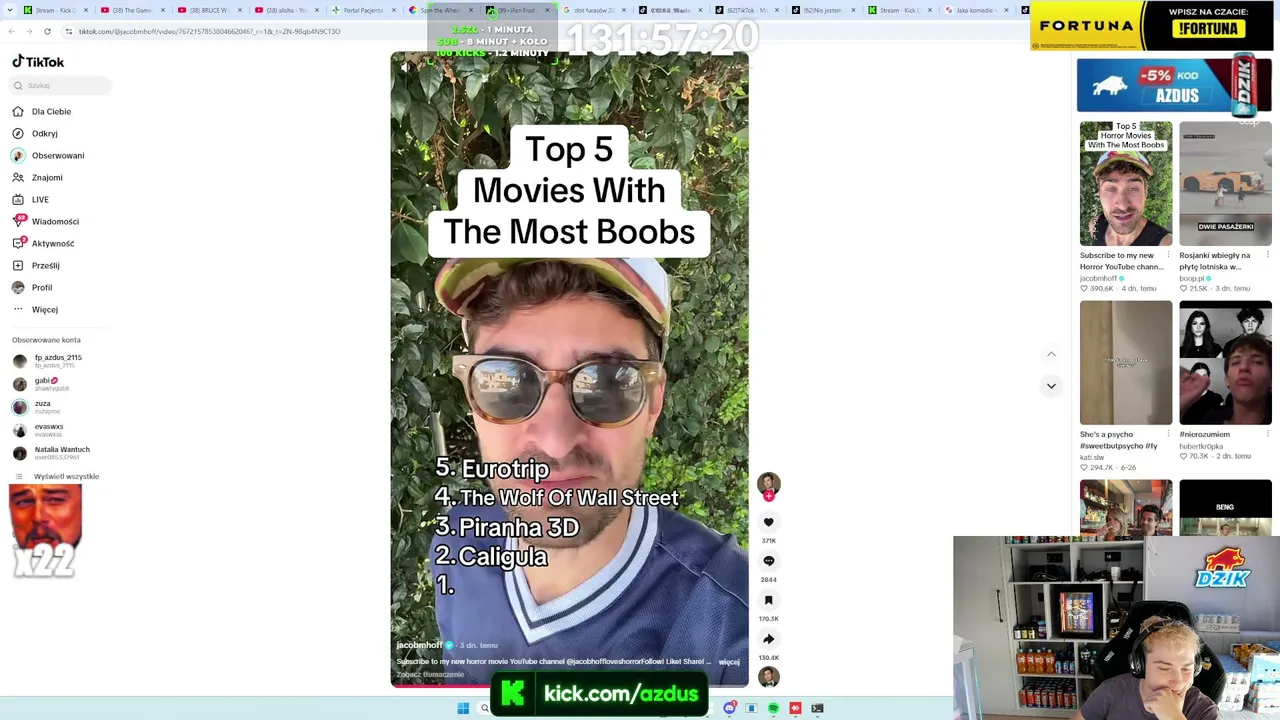Open the Odkryj compass icon
This screenshot has height=720, width=1280.
(x=18, y=133)
